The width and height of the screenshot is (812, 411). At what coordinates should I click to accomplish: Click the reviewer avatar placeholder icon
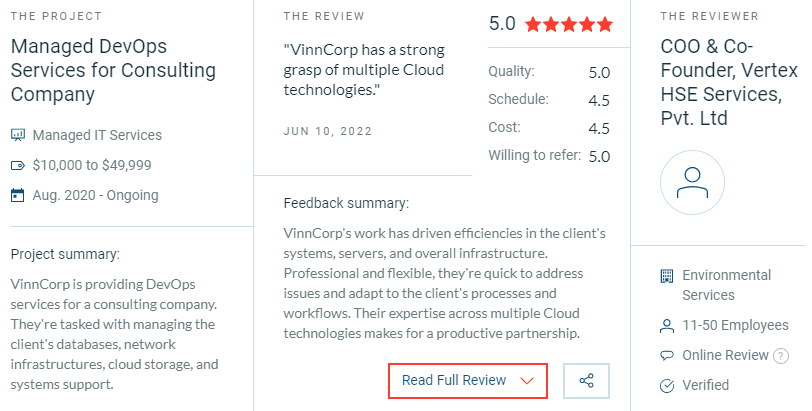coord(692,183)
